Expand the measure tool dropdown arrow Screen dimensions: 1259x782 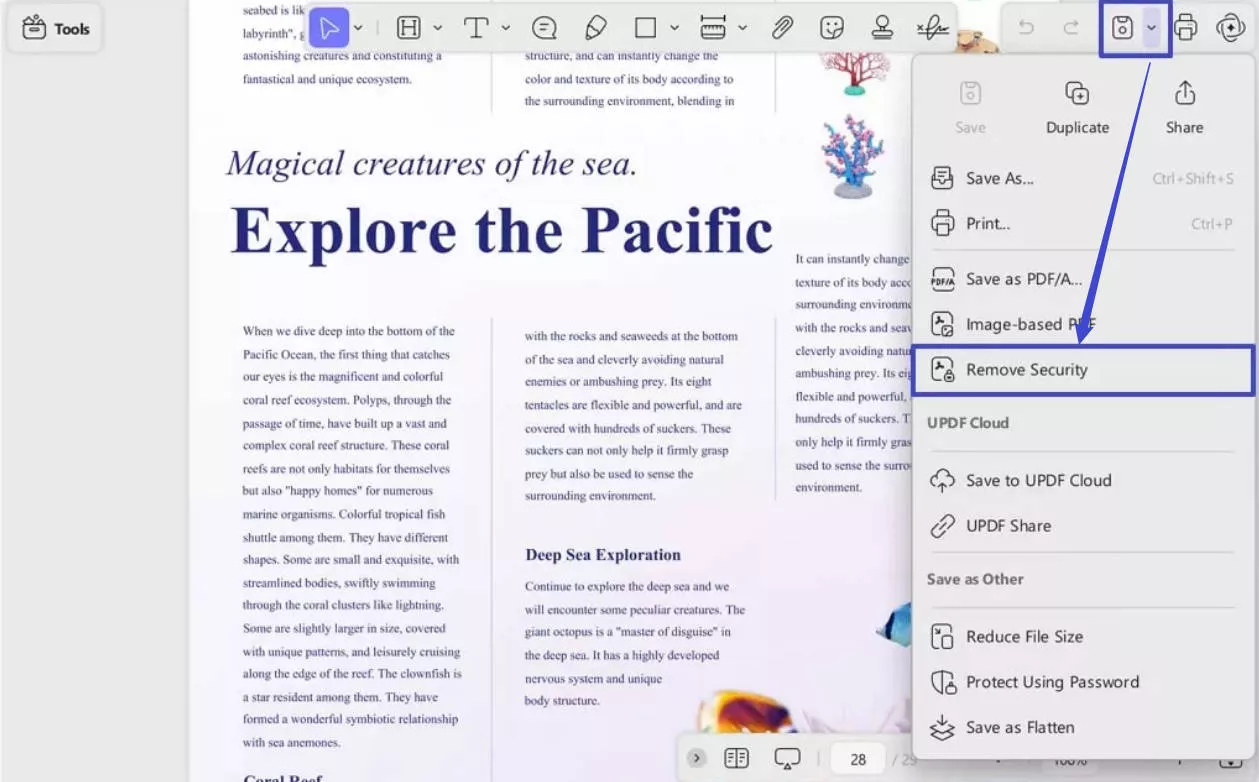(x=742, y=28)
